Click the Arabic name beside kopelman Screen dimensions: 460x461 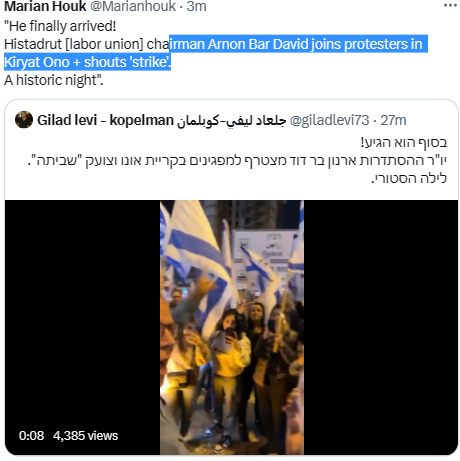[232, 120]
